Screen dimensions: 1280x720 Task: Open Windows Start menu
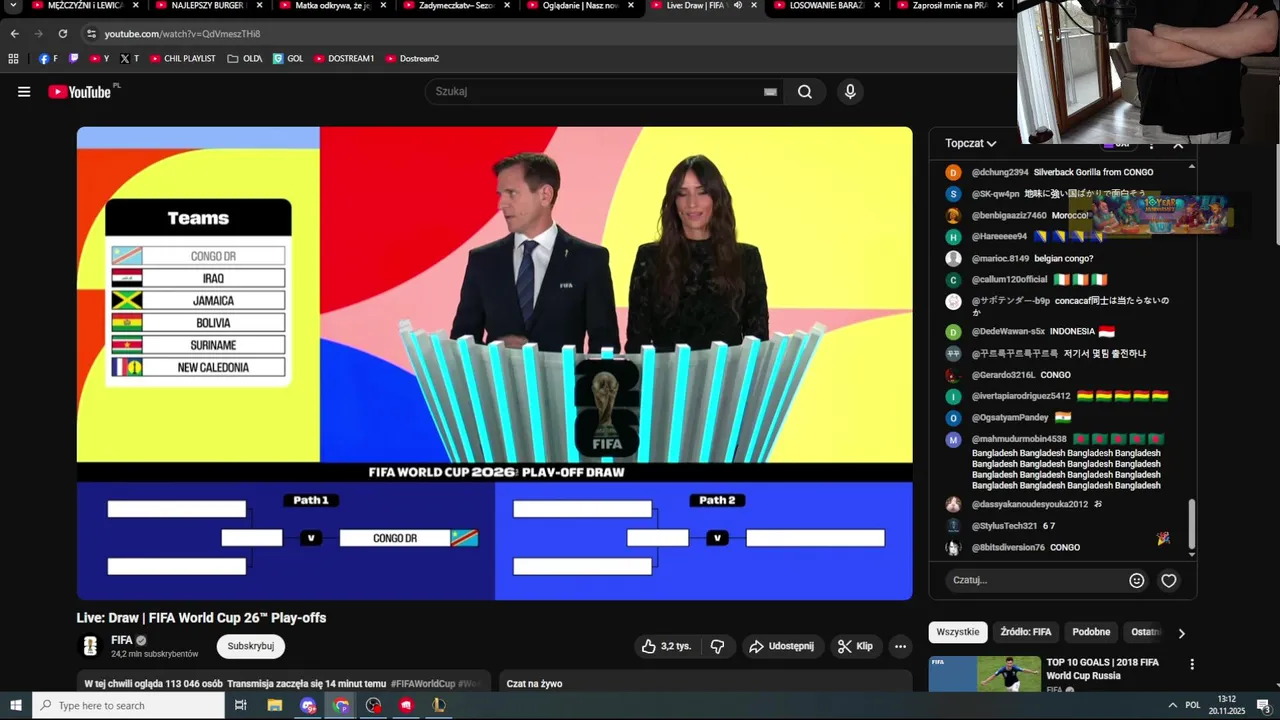click(16, 705)
